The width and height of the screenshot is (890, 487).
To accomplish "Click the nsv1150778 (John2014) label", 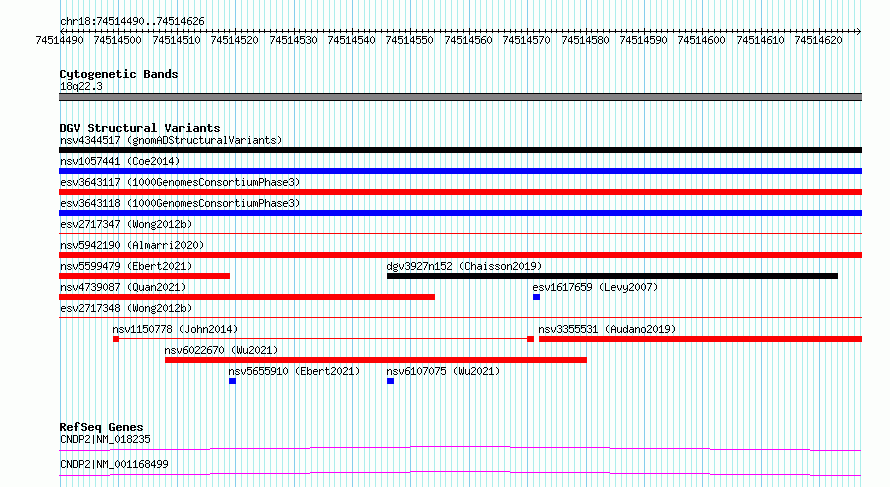I will tap(175, 329).
